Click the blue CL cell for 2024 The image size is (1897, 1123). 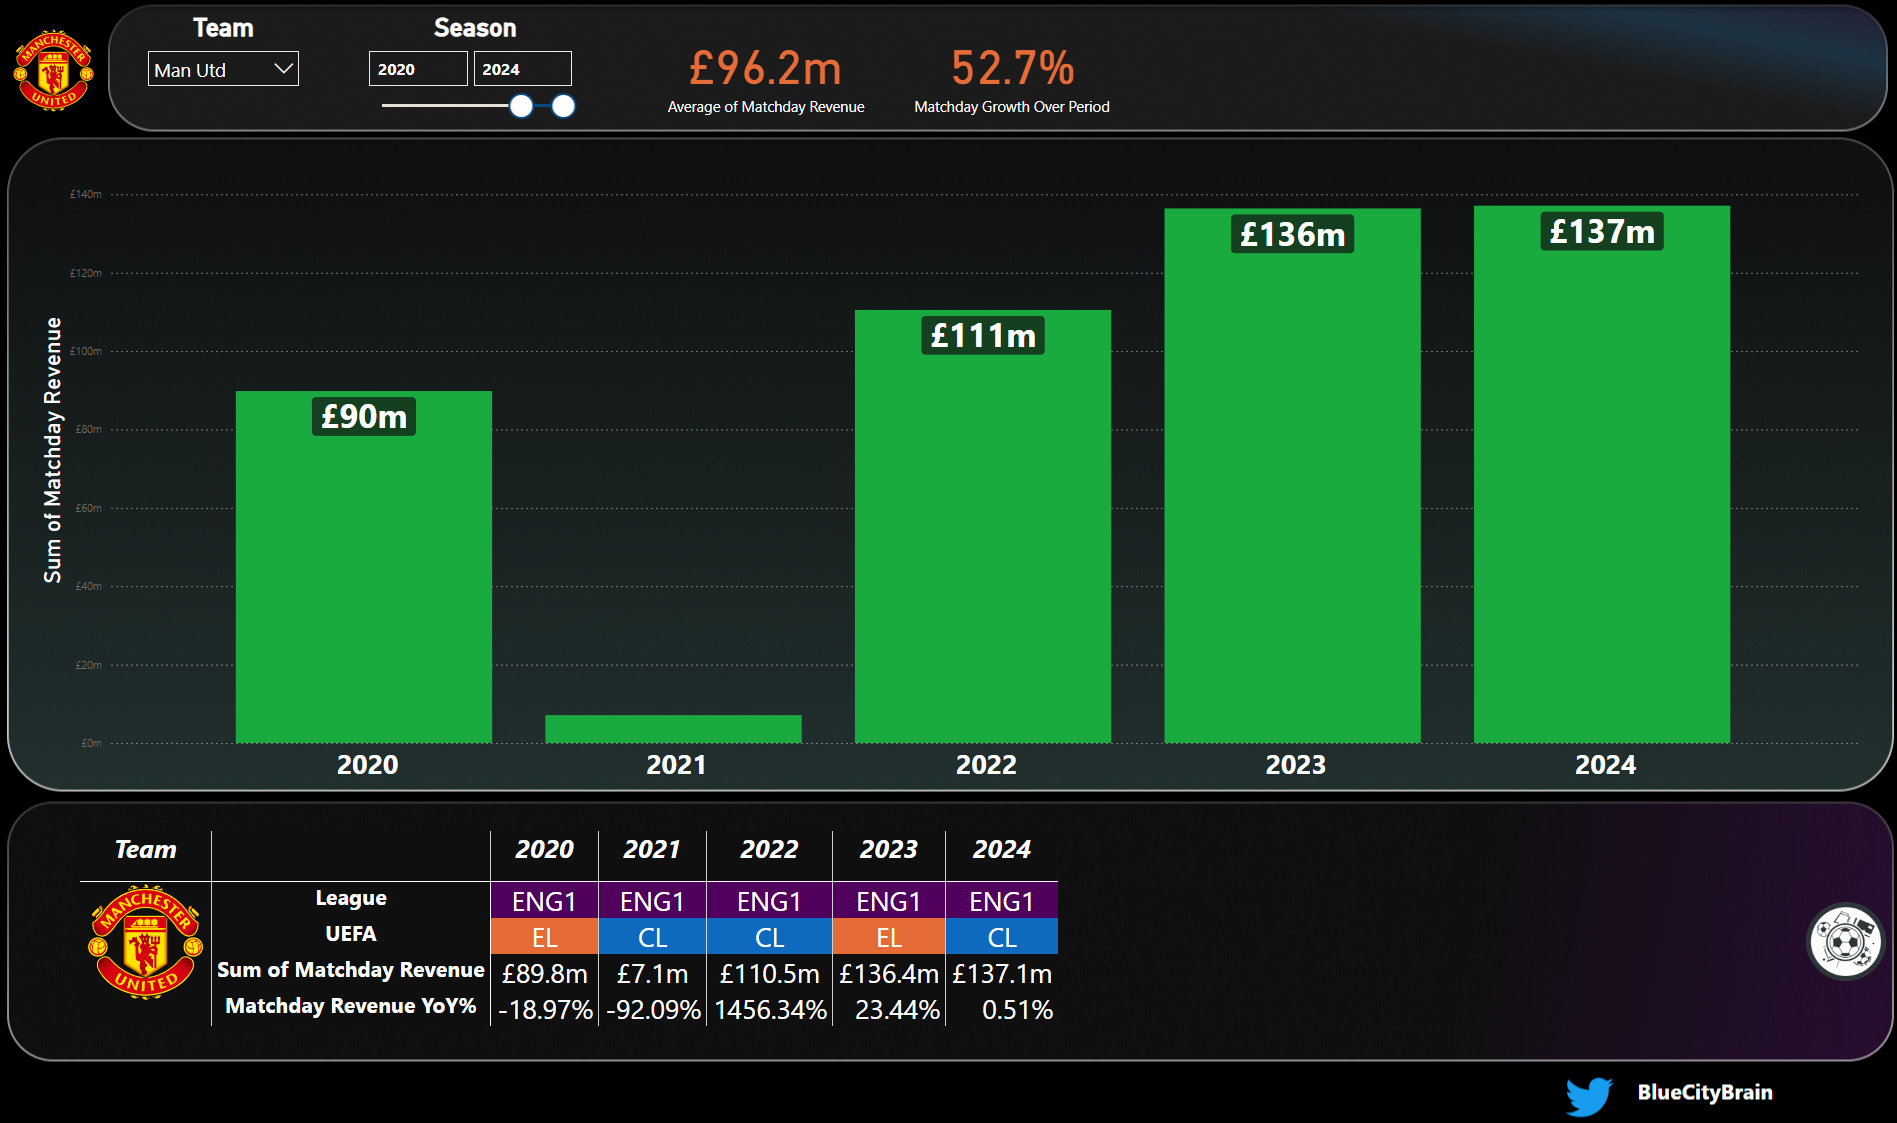(1001, 937)
